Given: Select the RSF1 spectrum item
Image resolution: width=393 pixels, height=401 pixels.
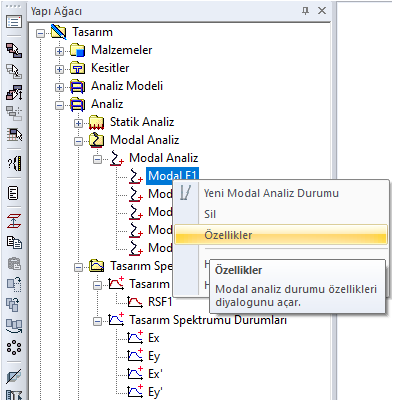Looking at the screenshot, I should tap(160, 302).
